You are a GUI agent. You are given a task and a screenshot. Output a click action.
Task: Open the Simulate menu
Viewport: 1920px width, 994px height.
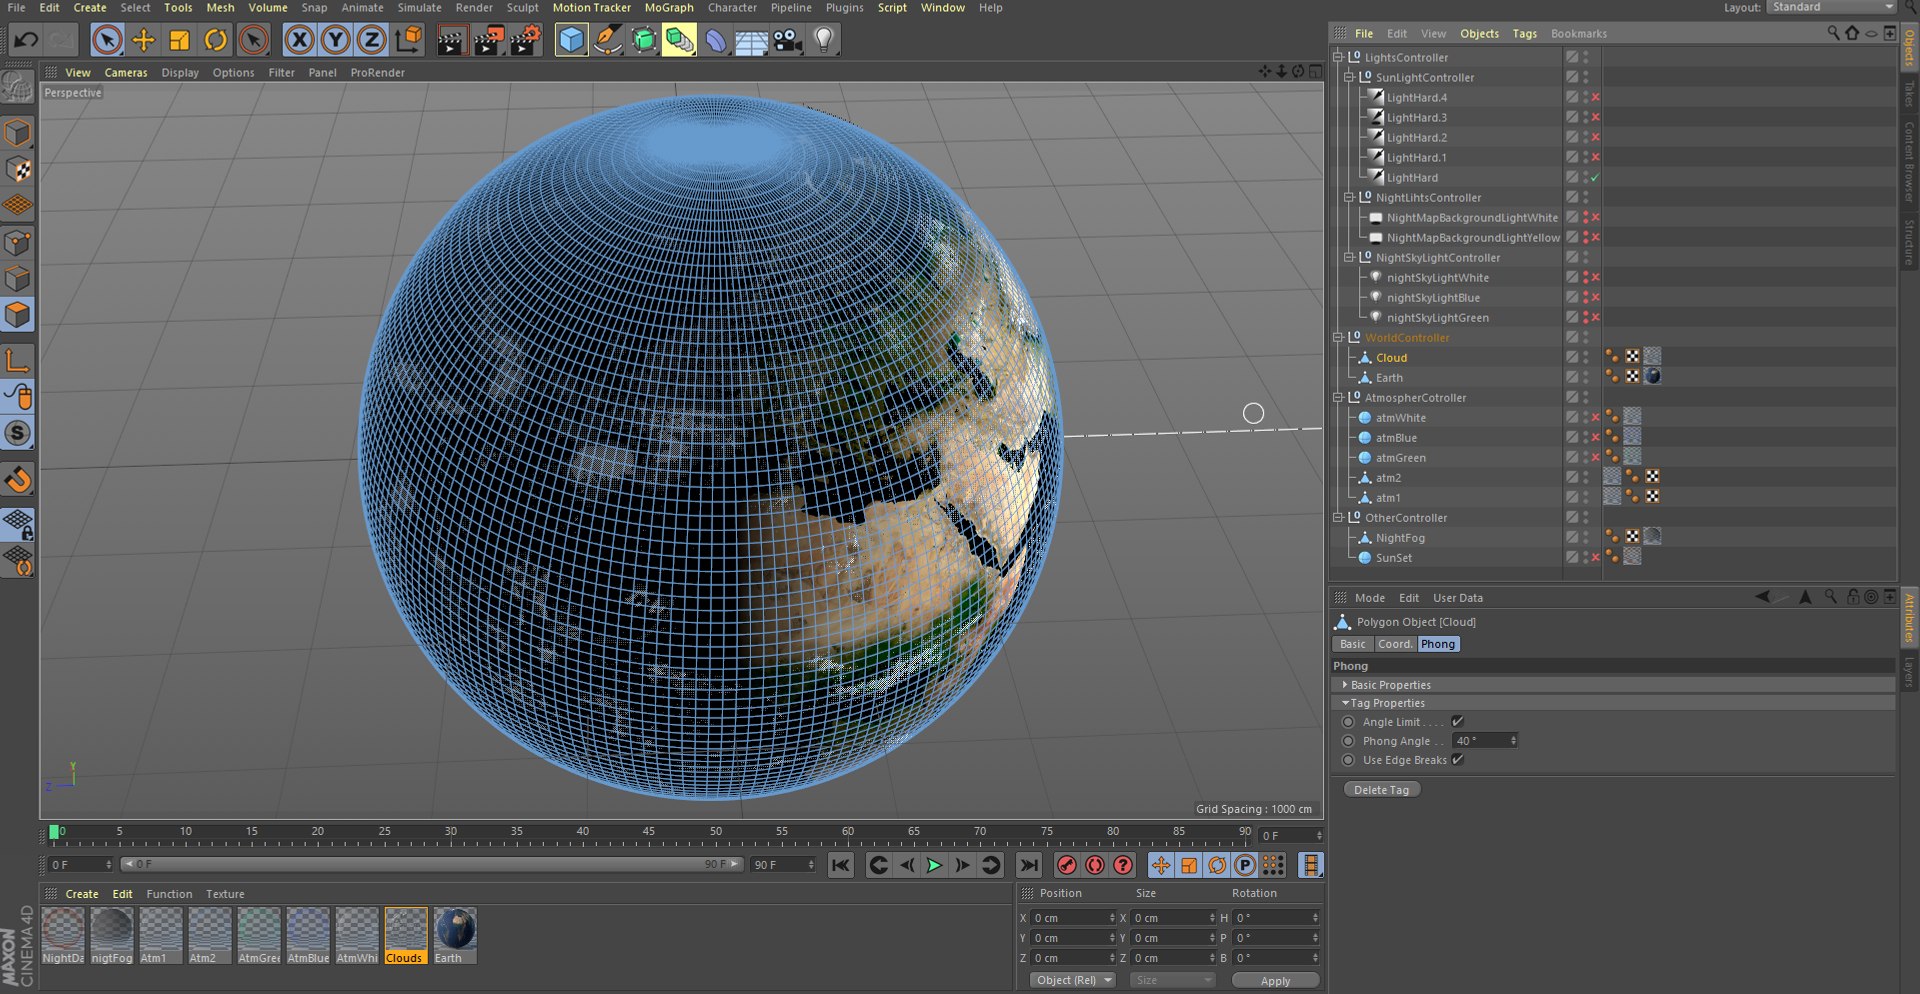click(x=419, y=8)
